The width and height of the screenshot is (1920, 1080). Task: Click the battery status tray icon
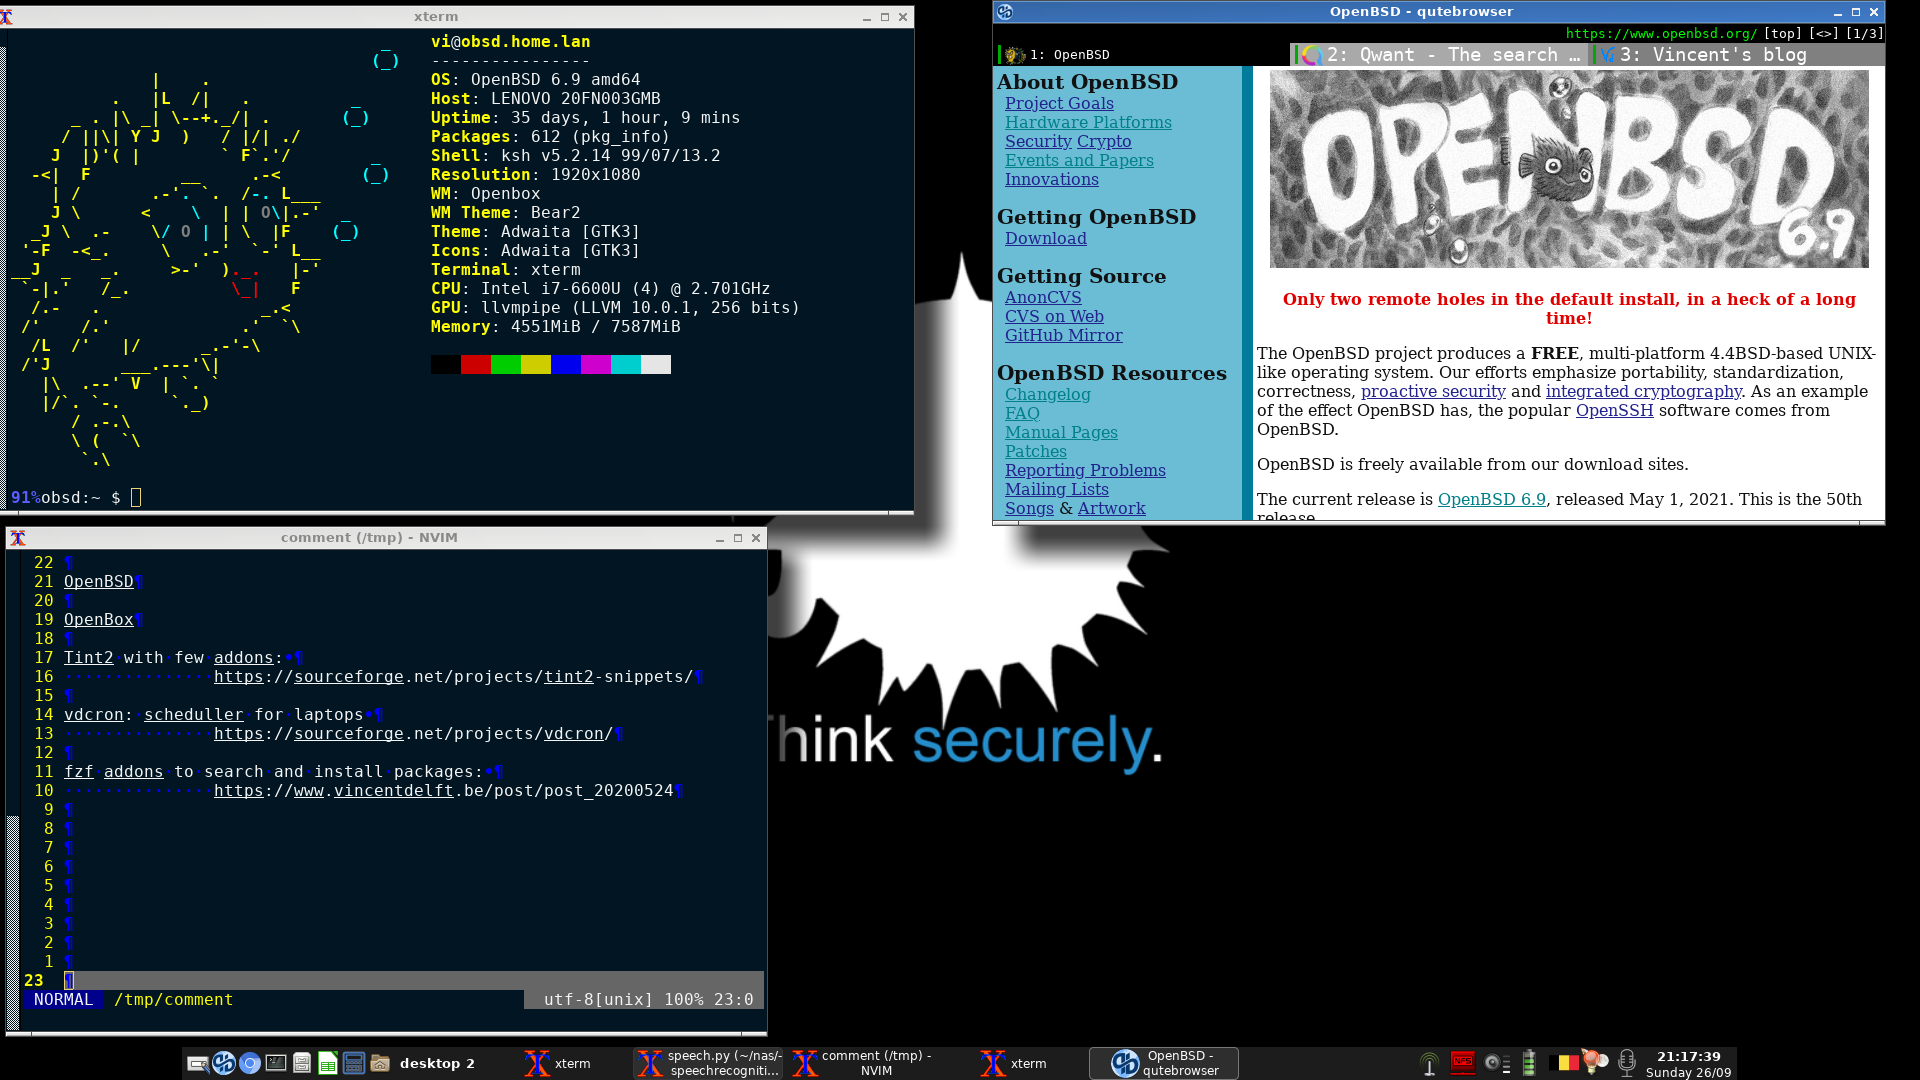click(1529, 1063)
